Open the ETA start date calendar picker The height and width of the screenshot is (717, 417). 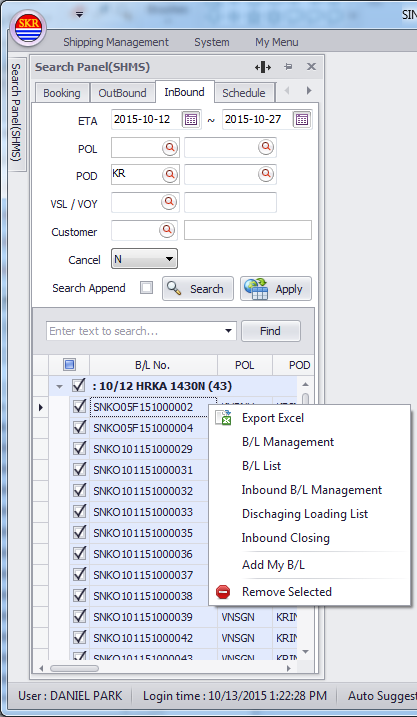[191, 120]
